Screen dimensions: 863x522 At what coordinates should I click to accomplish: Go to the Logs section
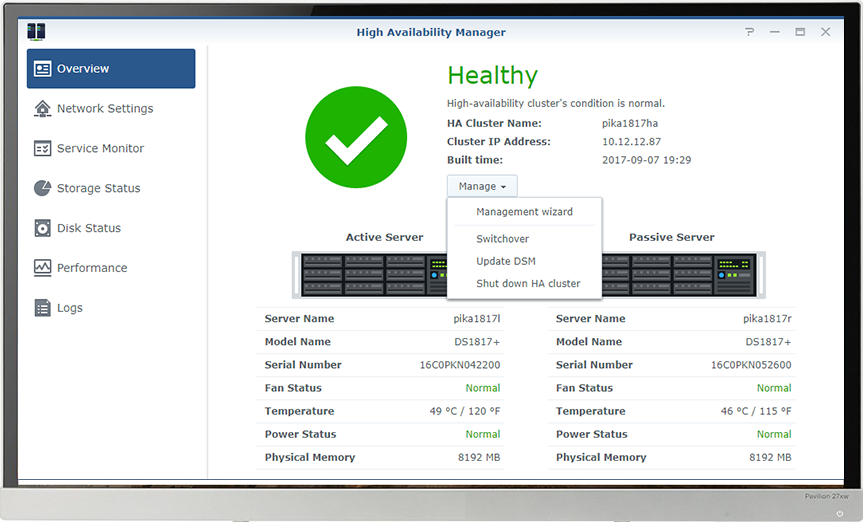[x=70, y=308]
